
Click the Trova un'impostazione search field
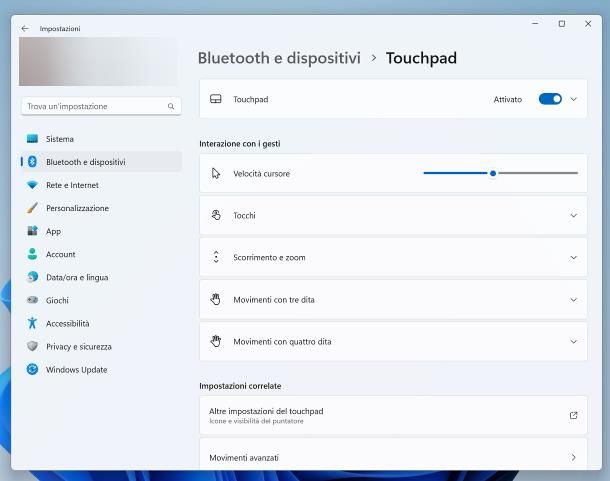[x=93, y=106]
